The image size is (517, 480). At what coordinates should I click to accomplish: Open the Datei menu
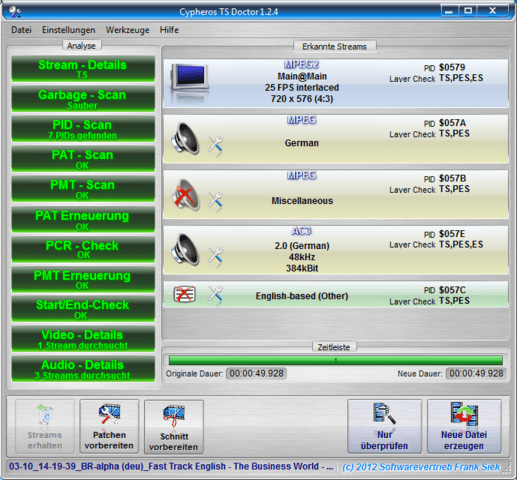pos(21,30)
